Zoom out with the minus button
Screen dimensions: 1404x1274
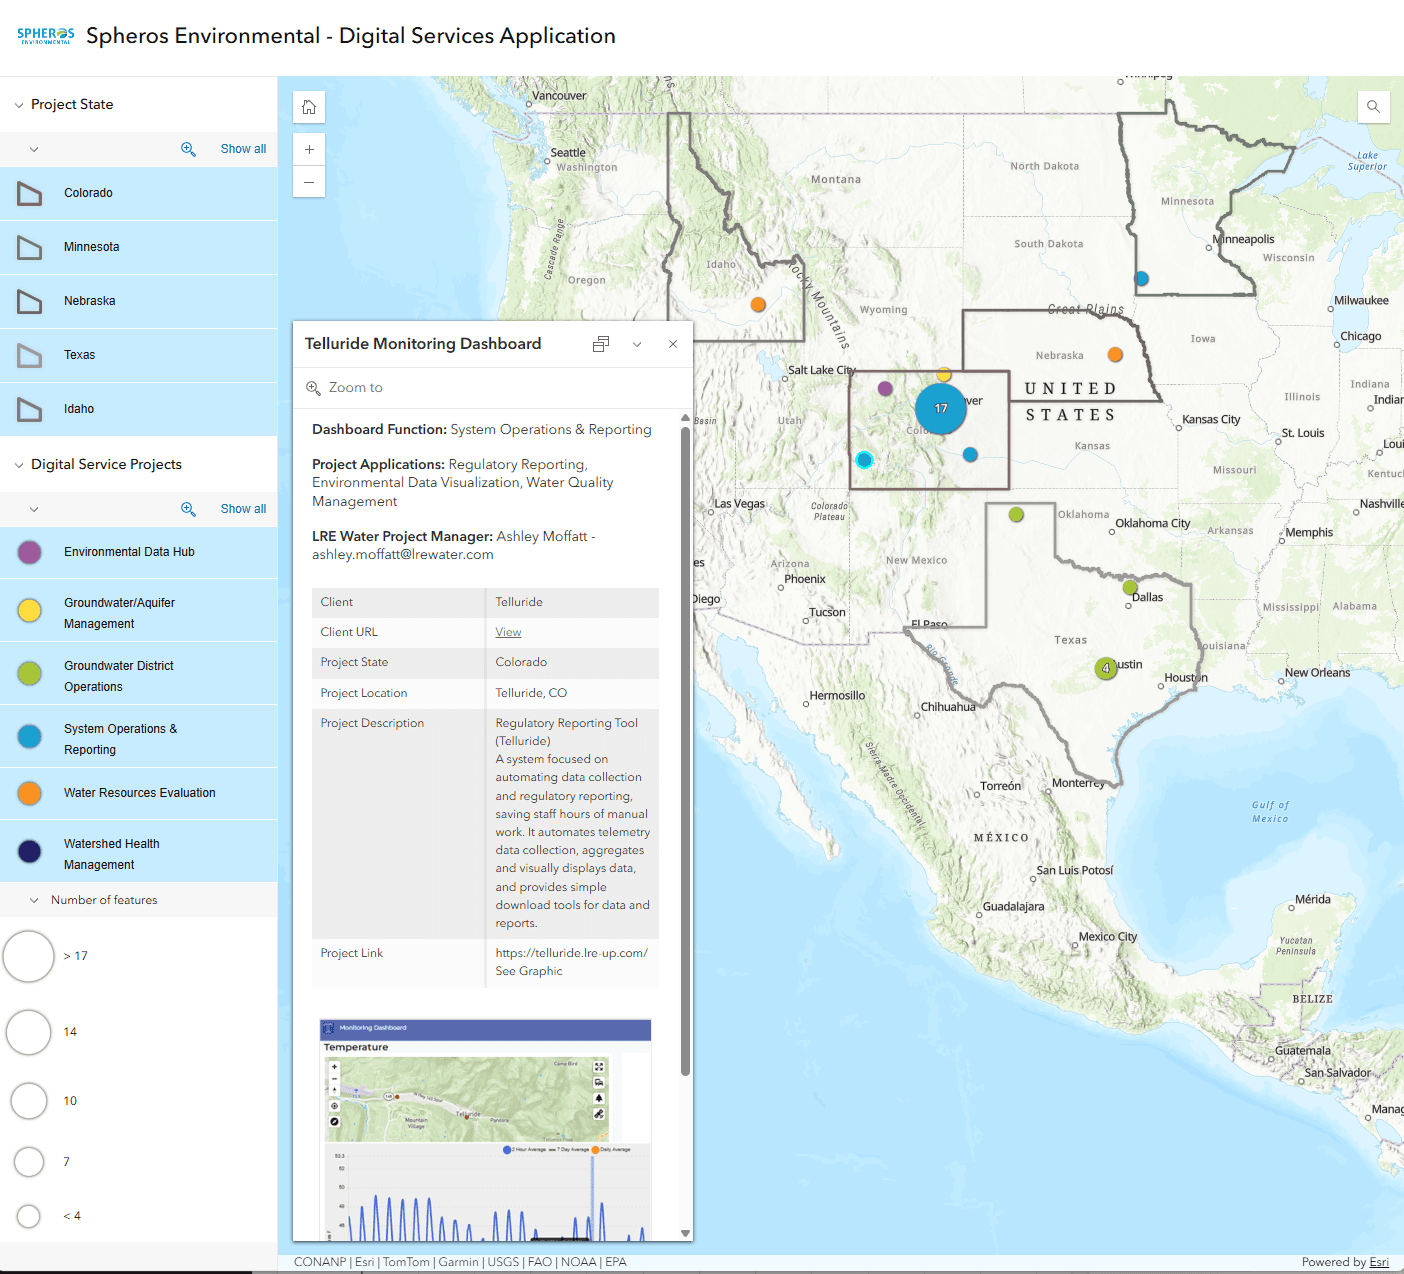(309, 182)
